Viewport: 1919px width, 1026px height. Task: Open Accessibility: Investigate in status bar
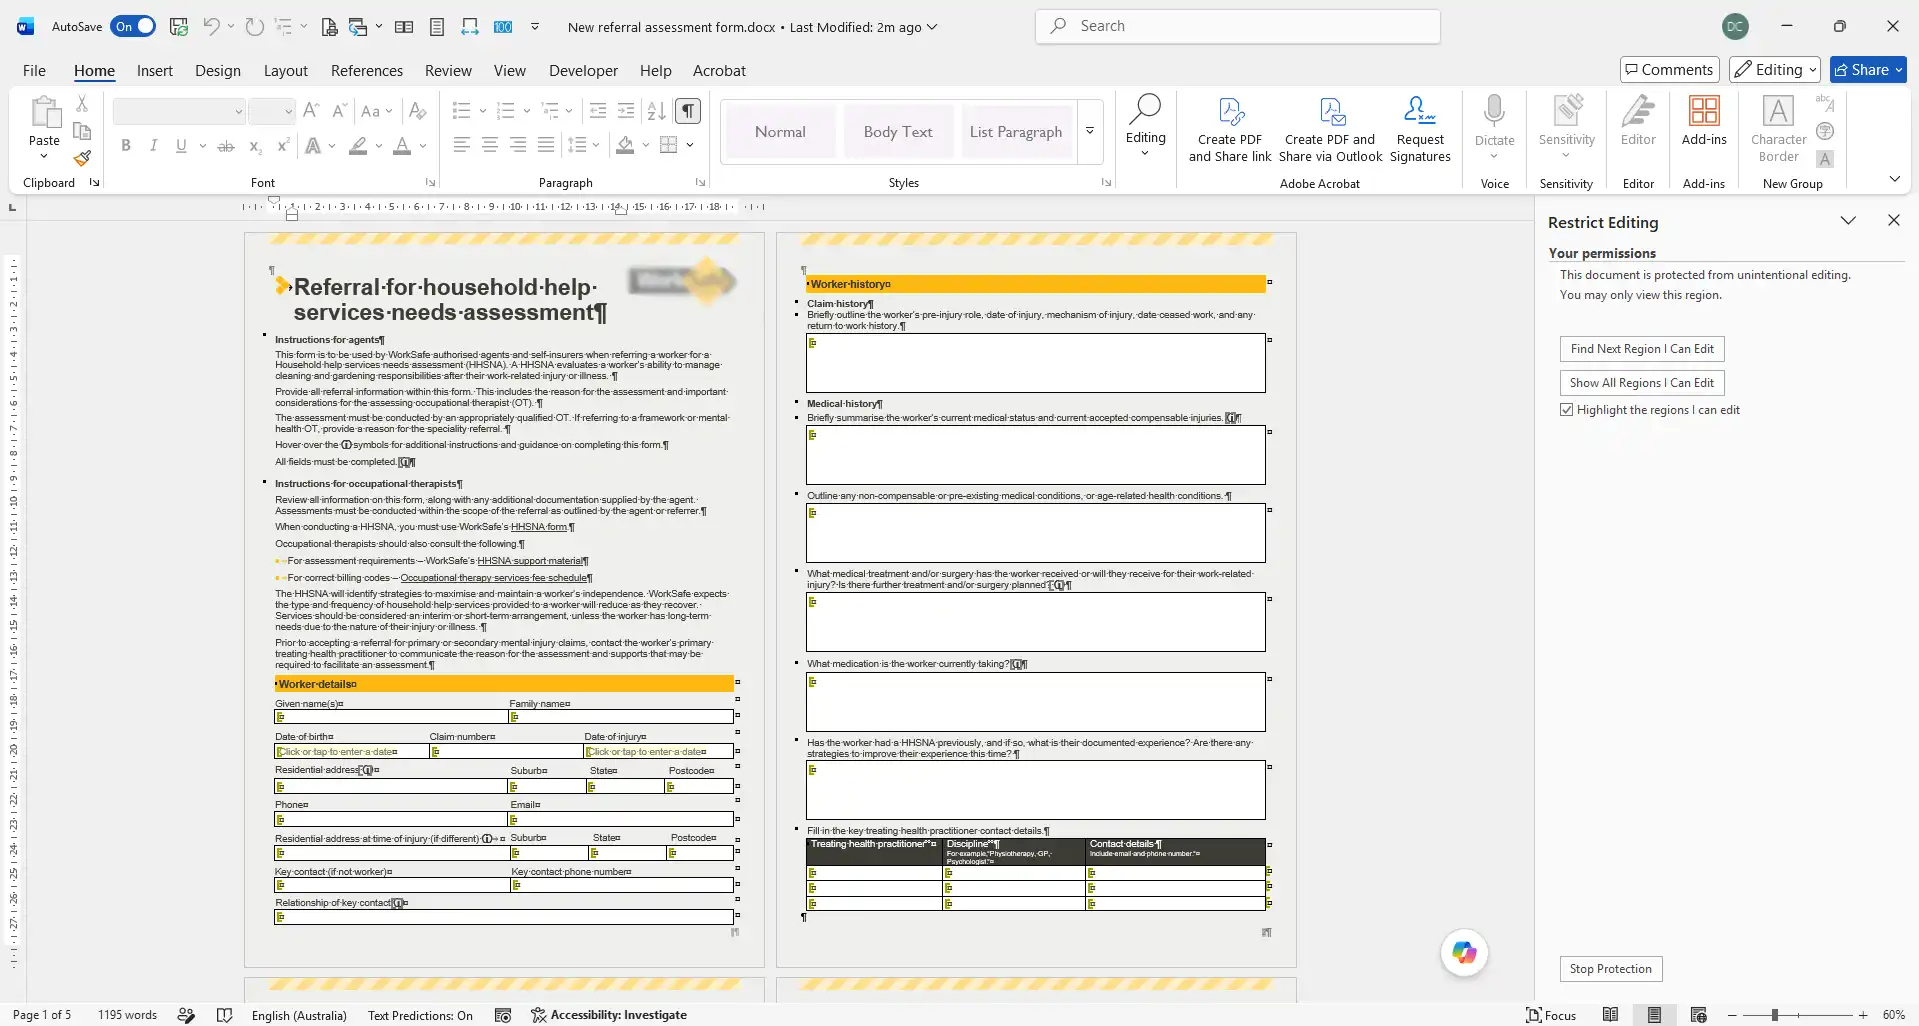click(x=609, y=1015)
